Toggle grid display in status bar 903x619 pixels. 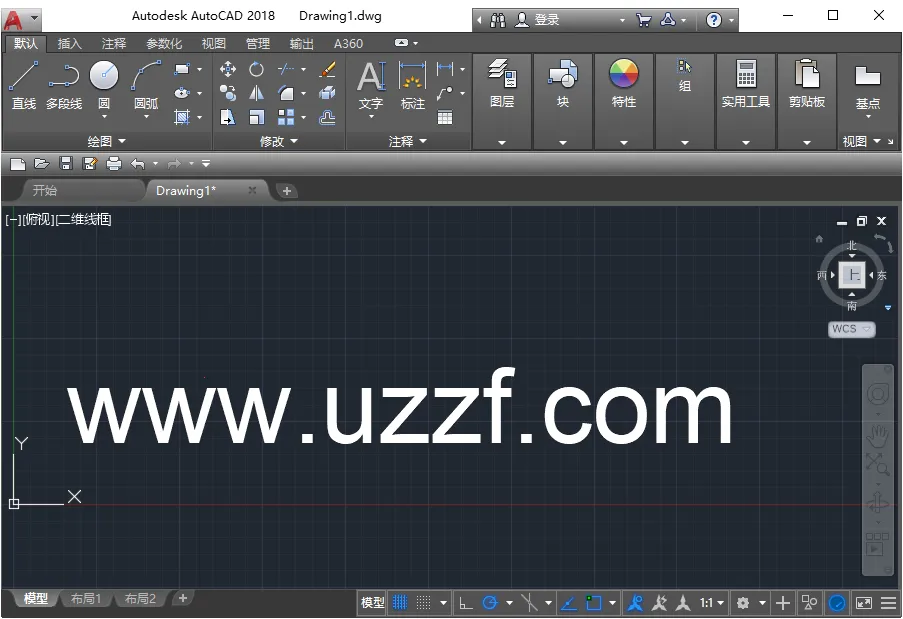400,603
